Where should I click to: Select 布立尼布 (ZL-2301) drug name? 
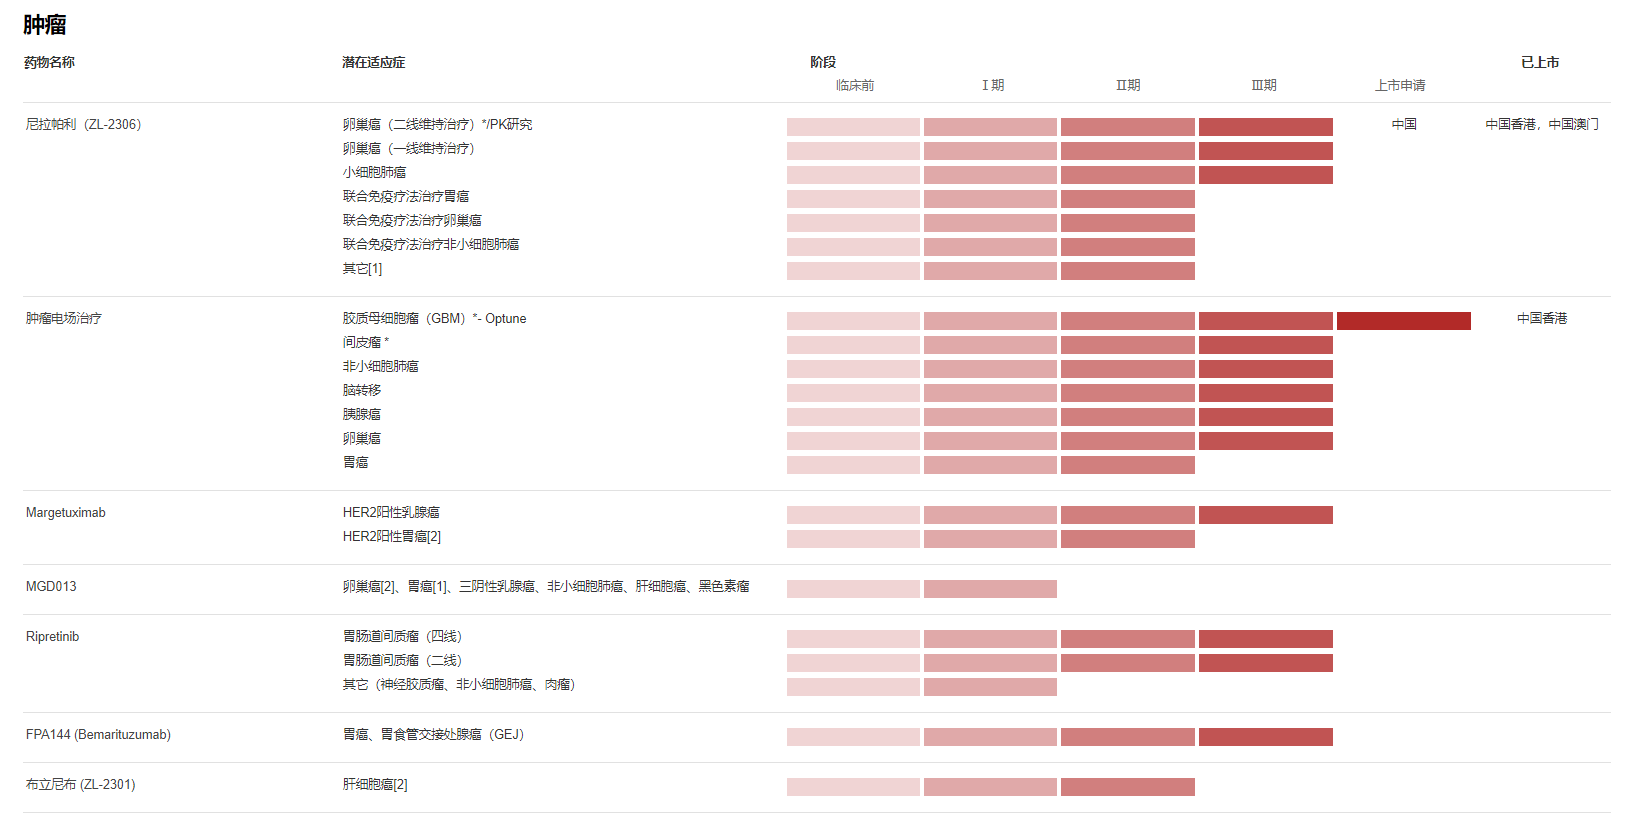pyautogui.click(x=80, y=785)
